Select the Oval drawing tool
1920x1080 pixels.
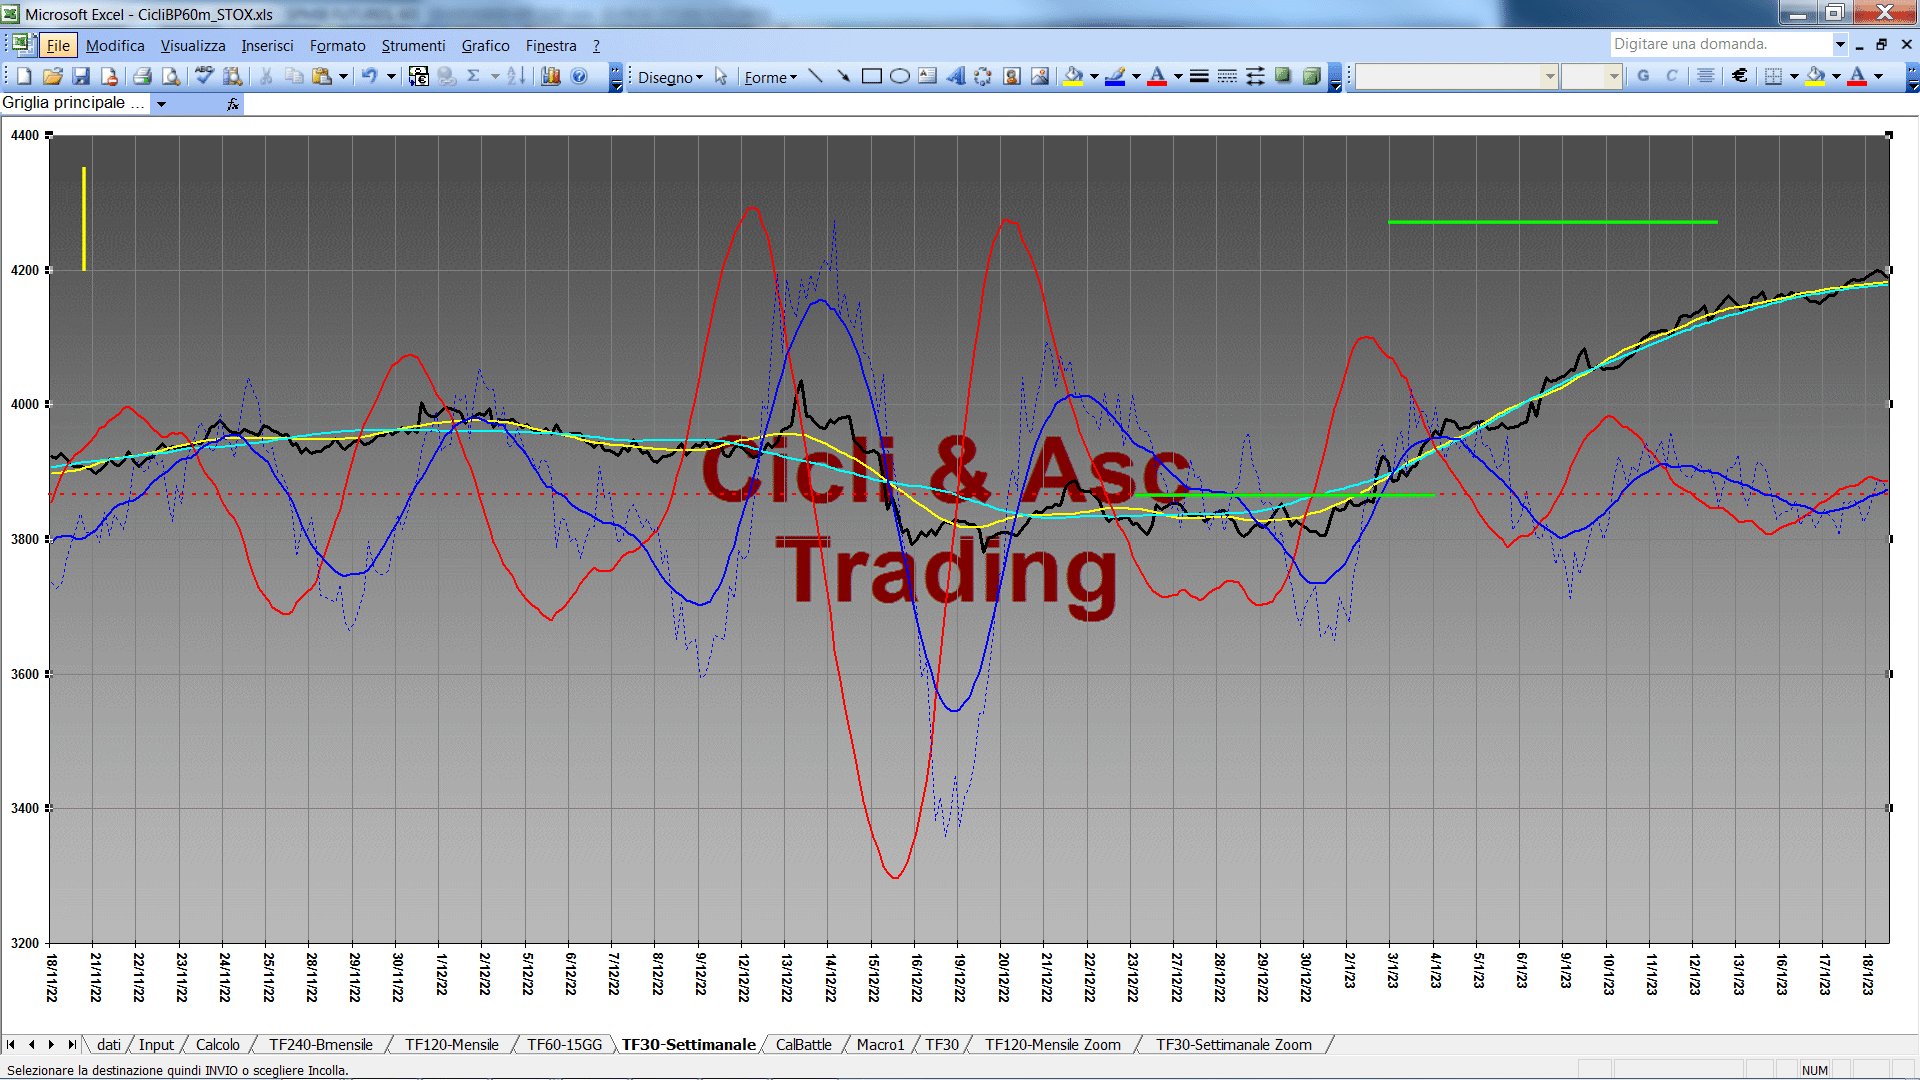pyautogui.click(x=900, y=77)
